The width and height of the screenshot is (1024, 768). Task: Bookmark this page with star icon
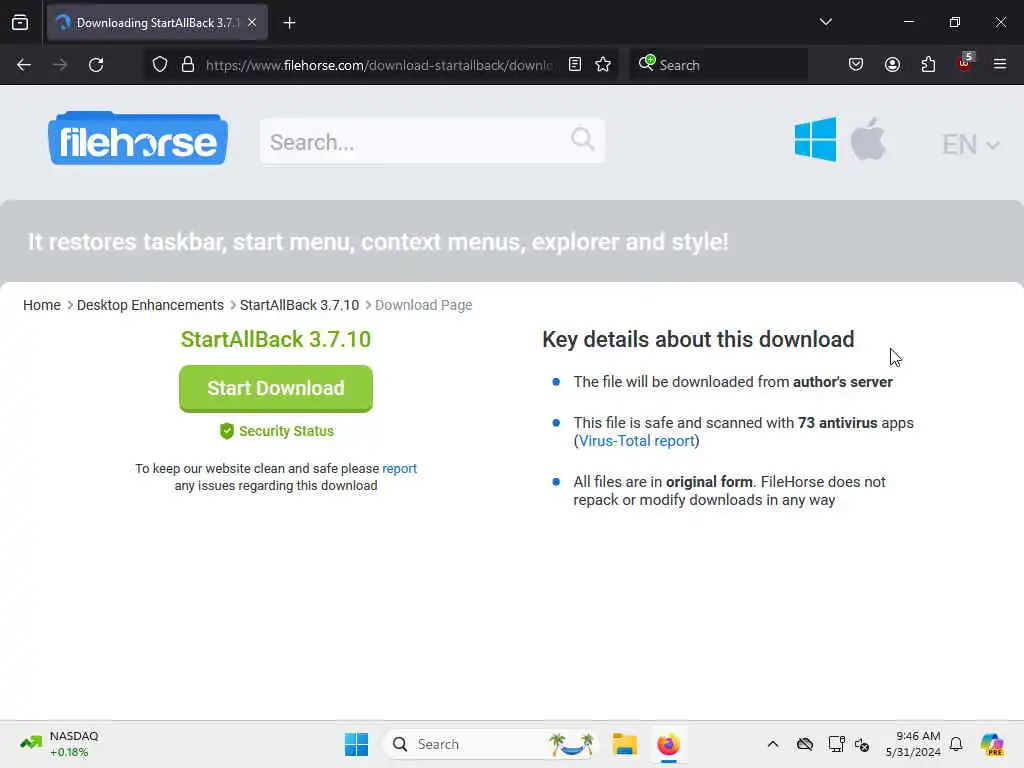coord(603,65)
